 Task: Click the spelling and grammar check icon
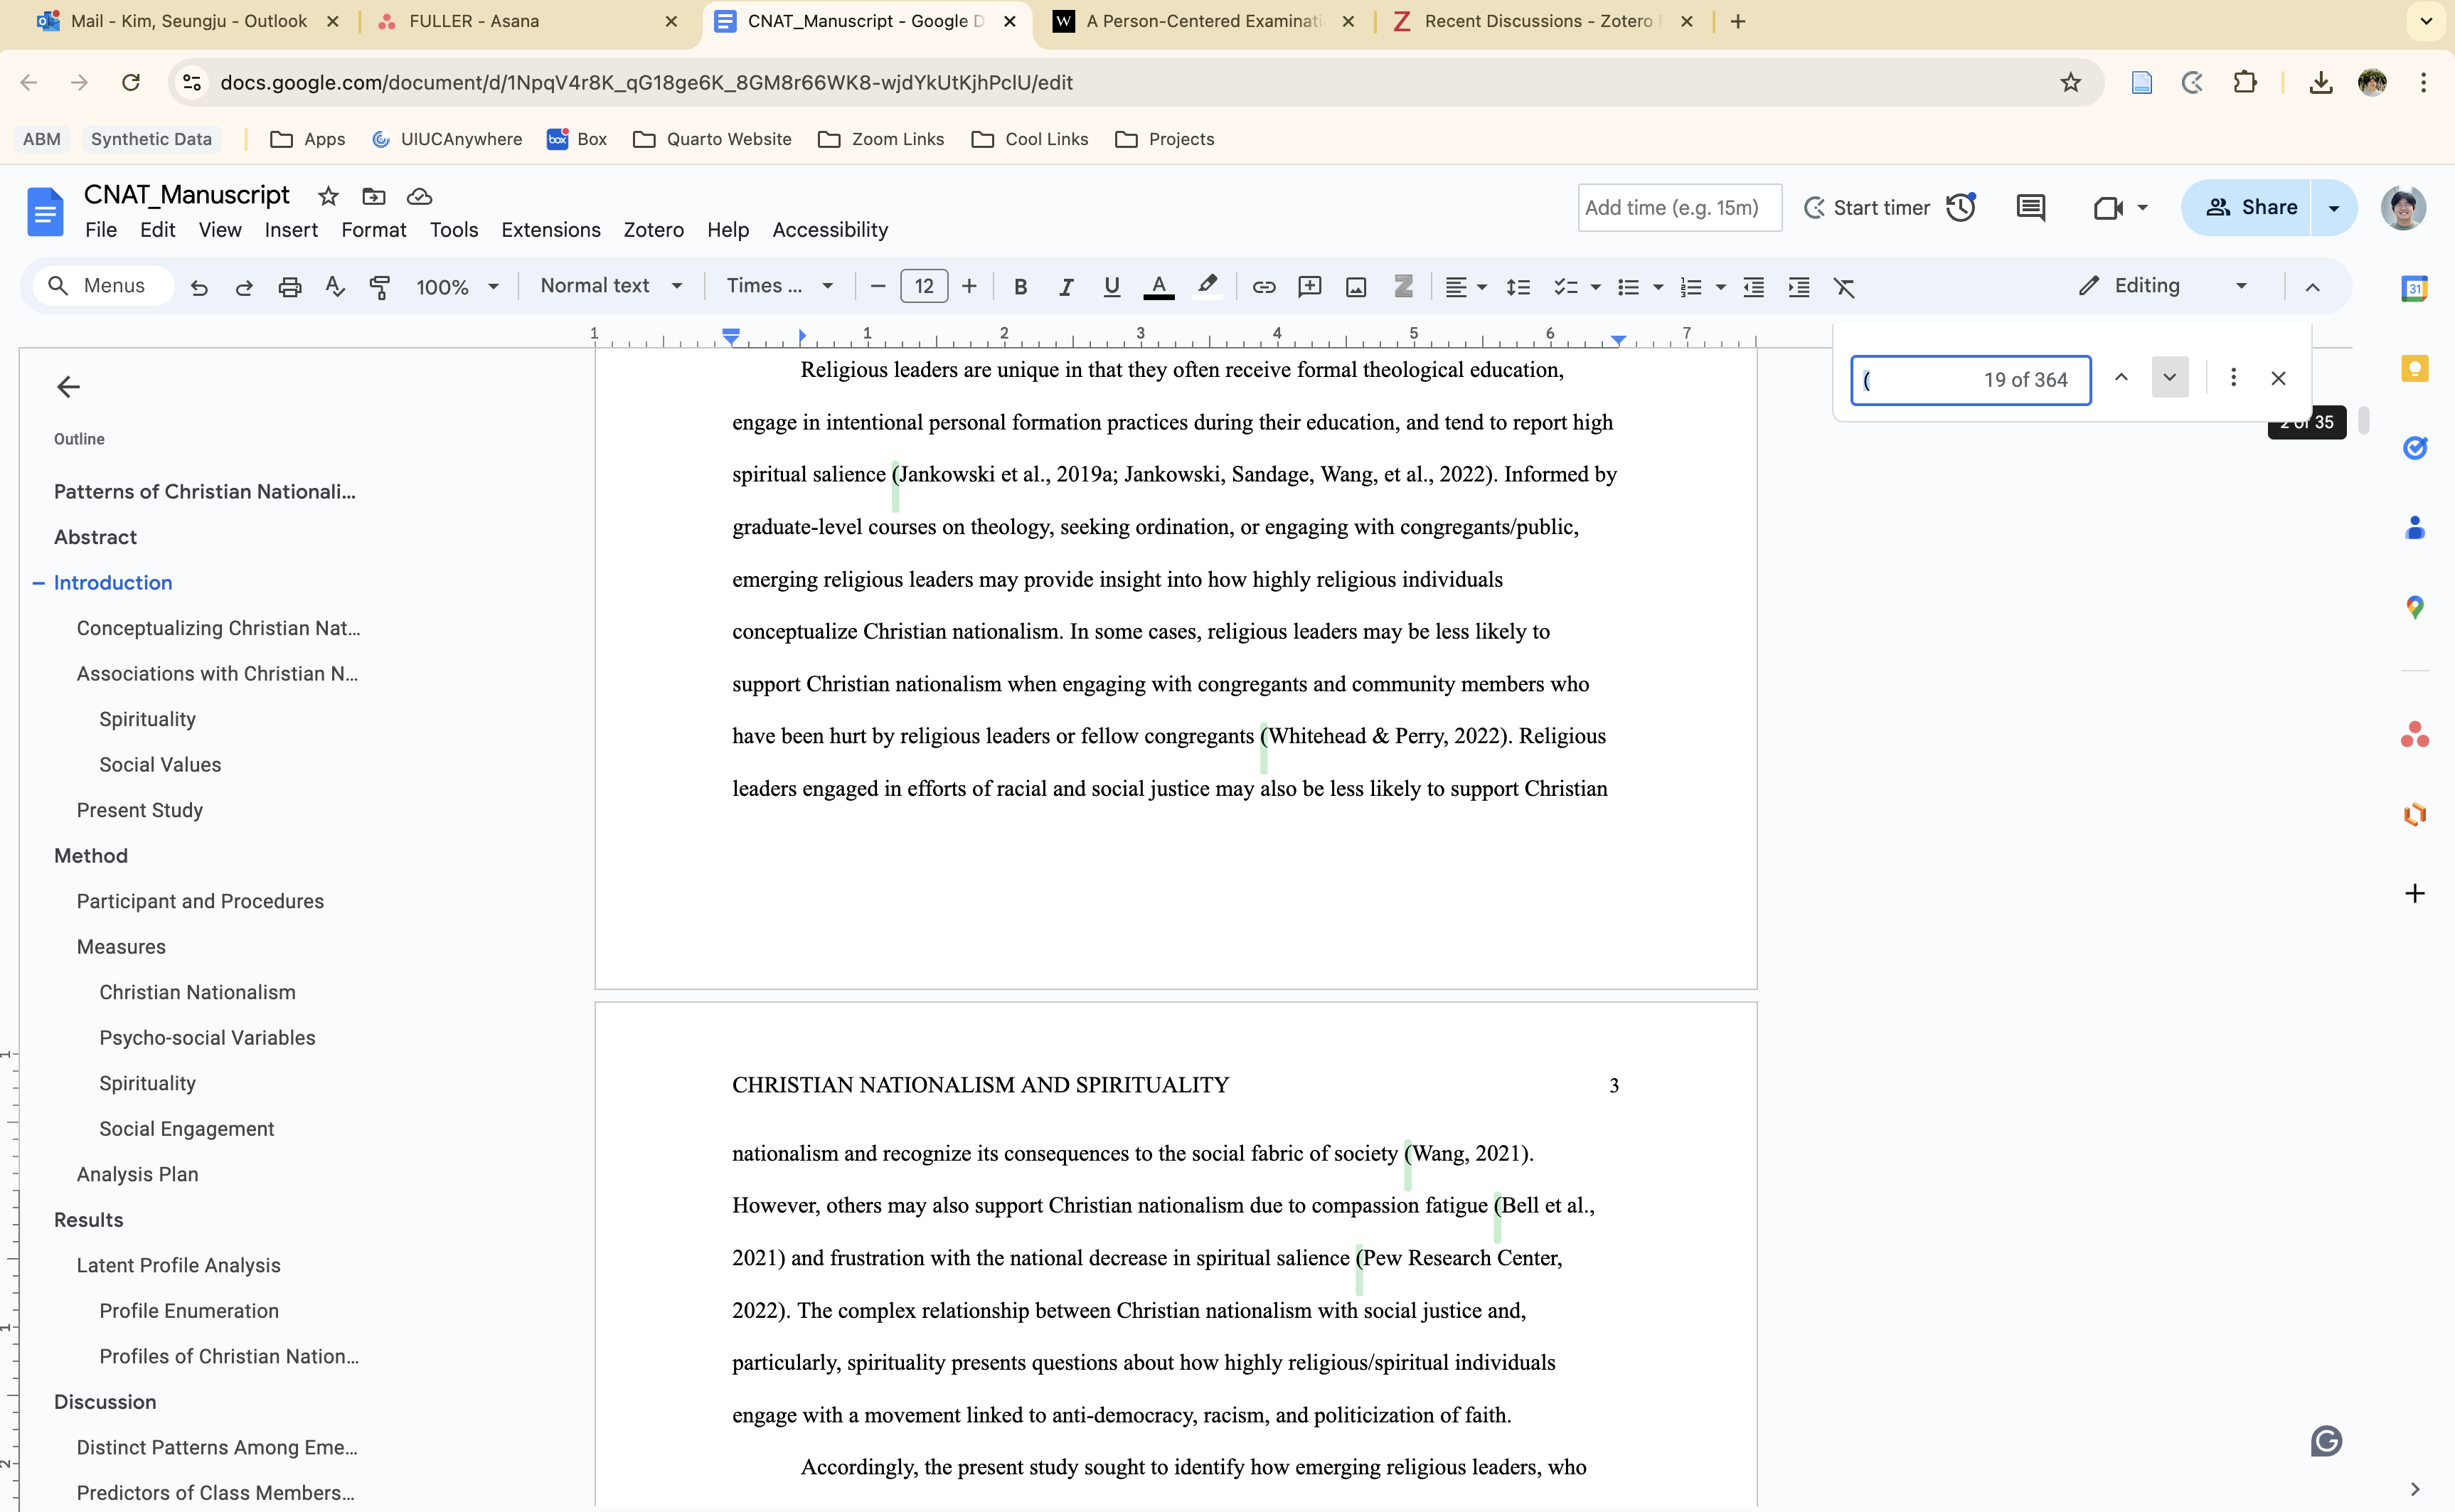[x=335, y=287]
